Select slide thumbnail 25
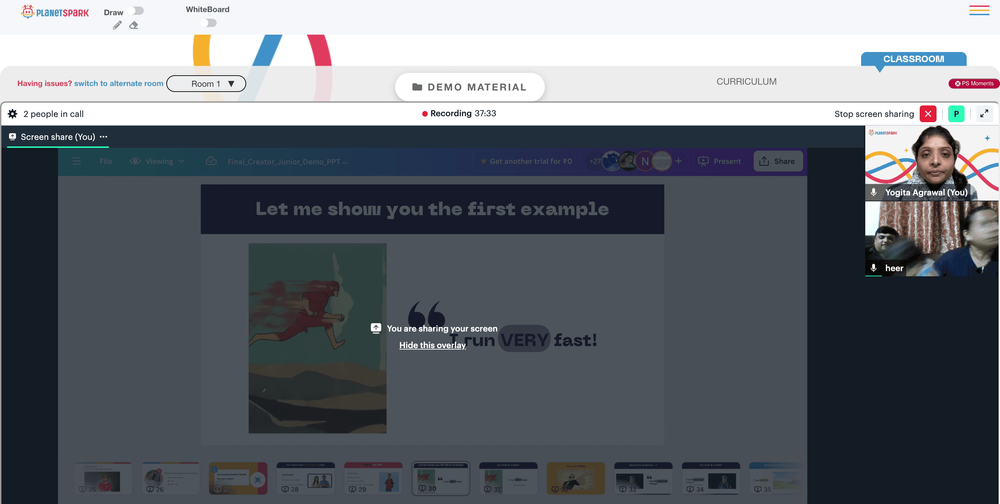This screenshot has height=504, width=1000. (103, 478)
